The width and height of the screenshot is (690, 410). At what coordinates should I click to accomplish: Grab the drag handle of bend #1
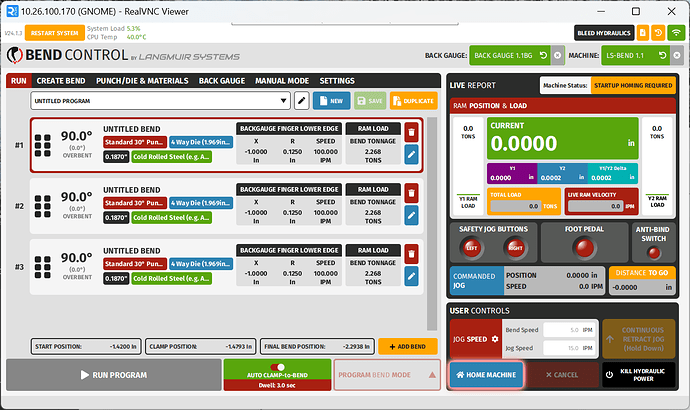[43, 146]
